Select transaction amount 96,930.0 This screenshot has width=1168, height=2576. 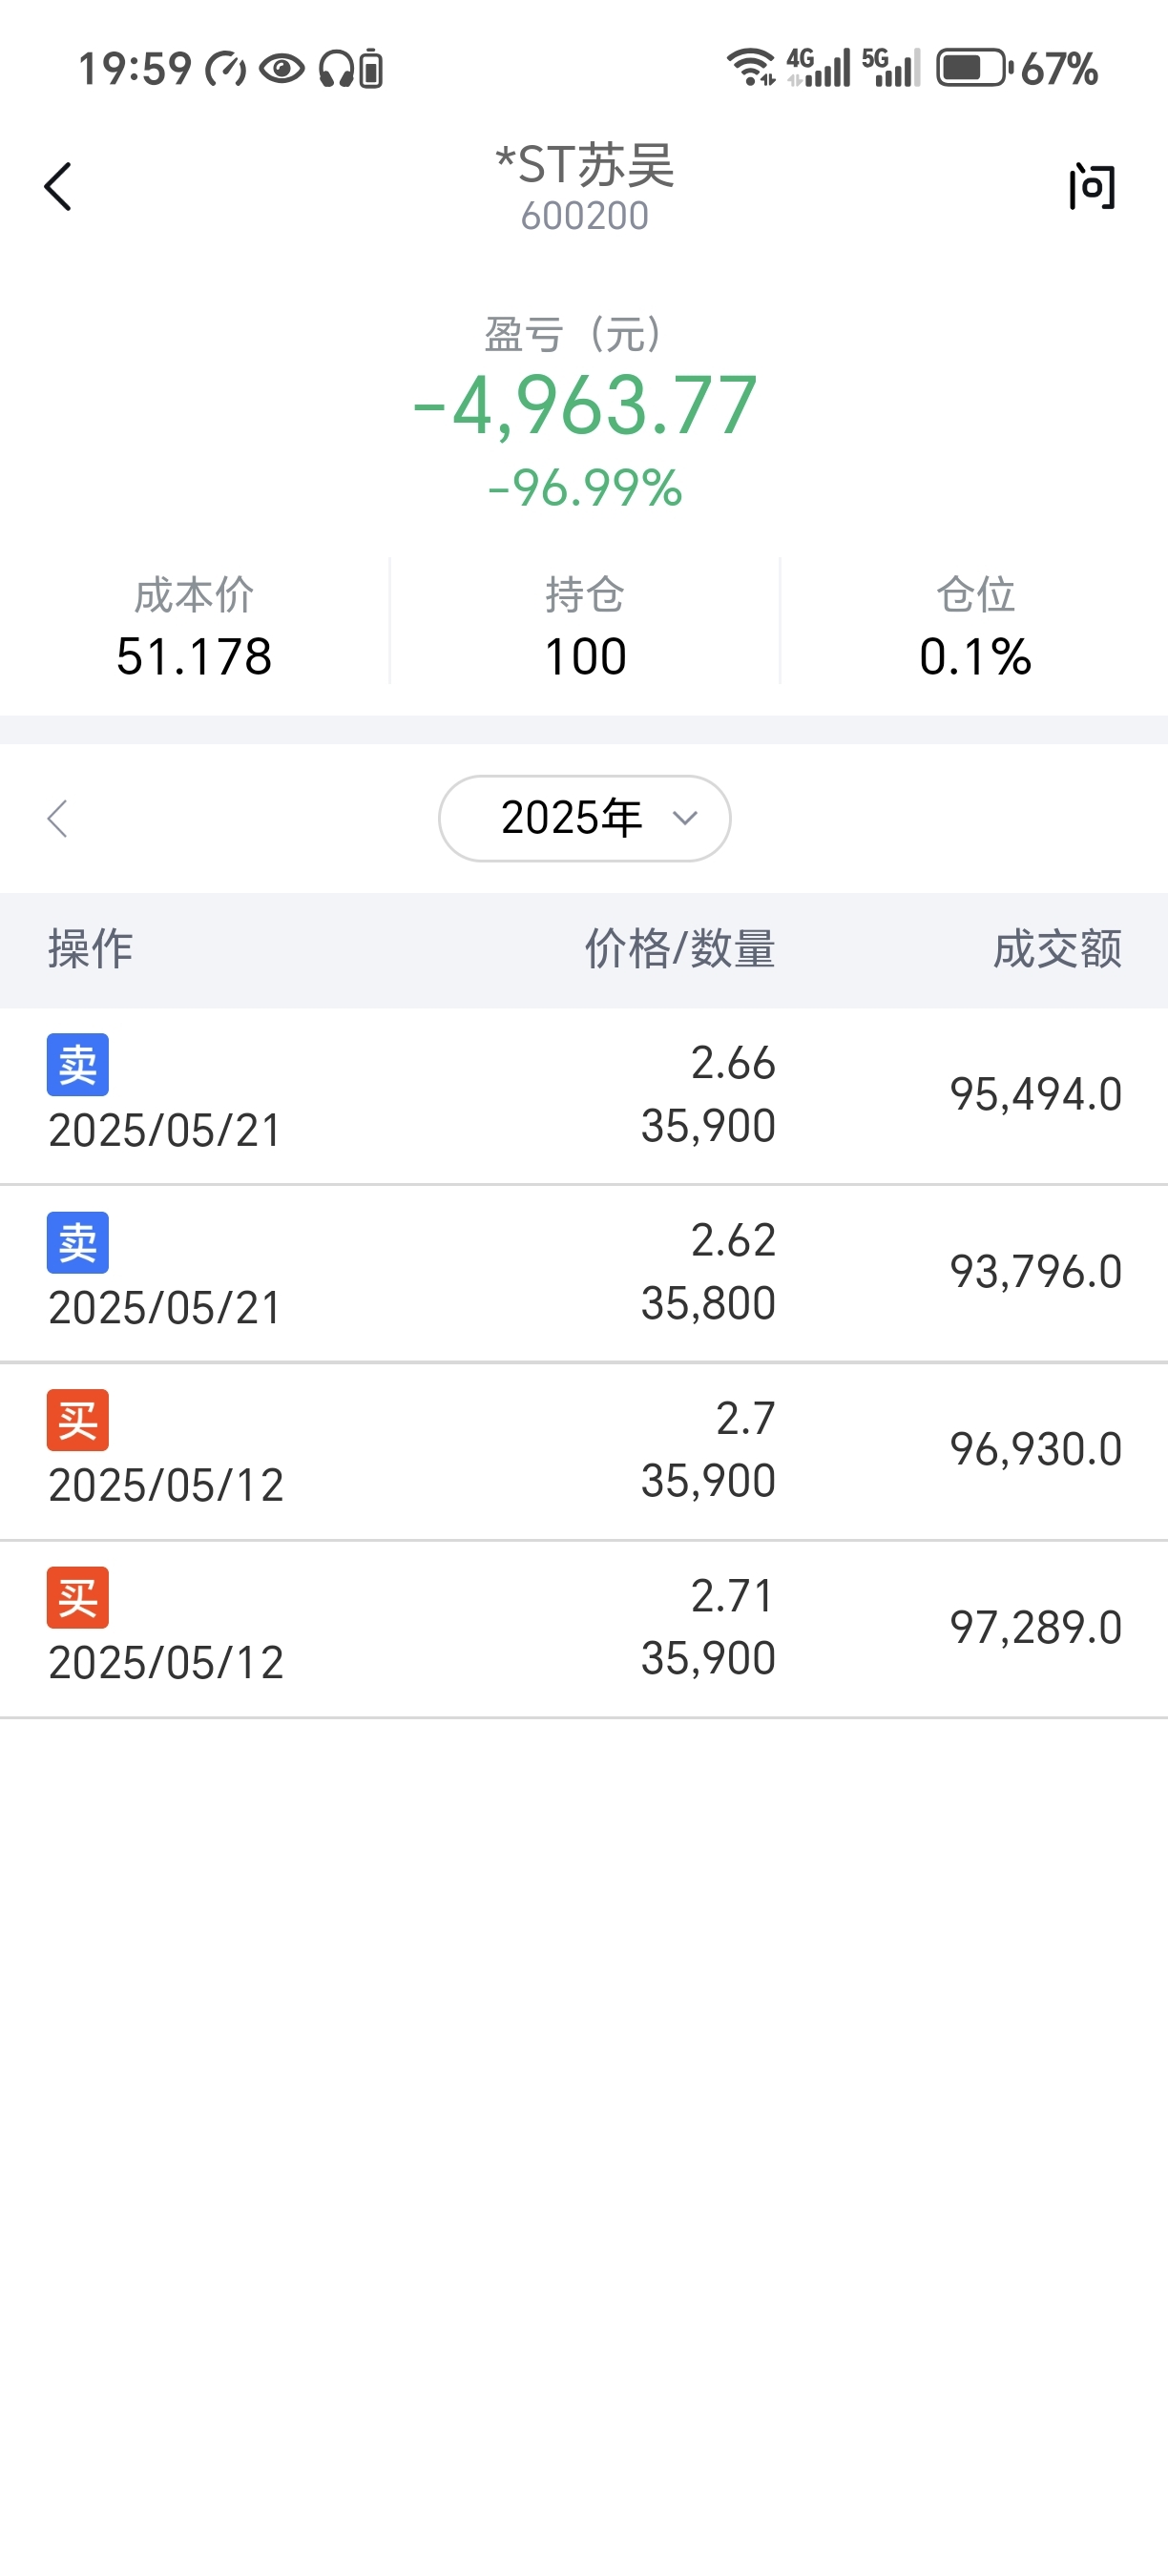(x=1036, y=1449)
